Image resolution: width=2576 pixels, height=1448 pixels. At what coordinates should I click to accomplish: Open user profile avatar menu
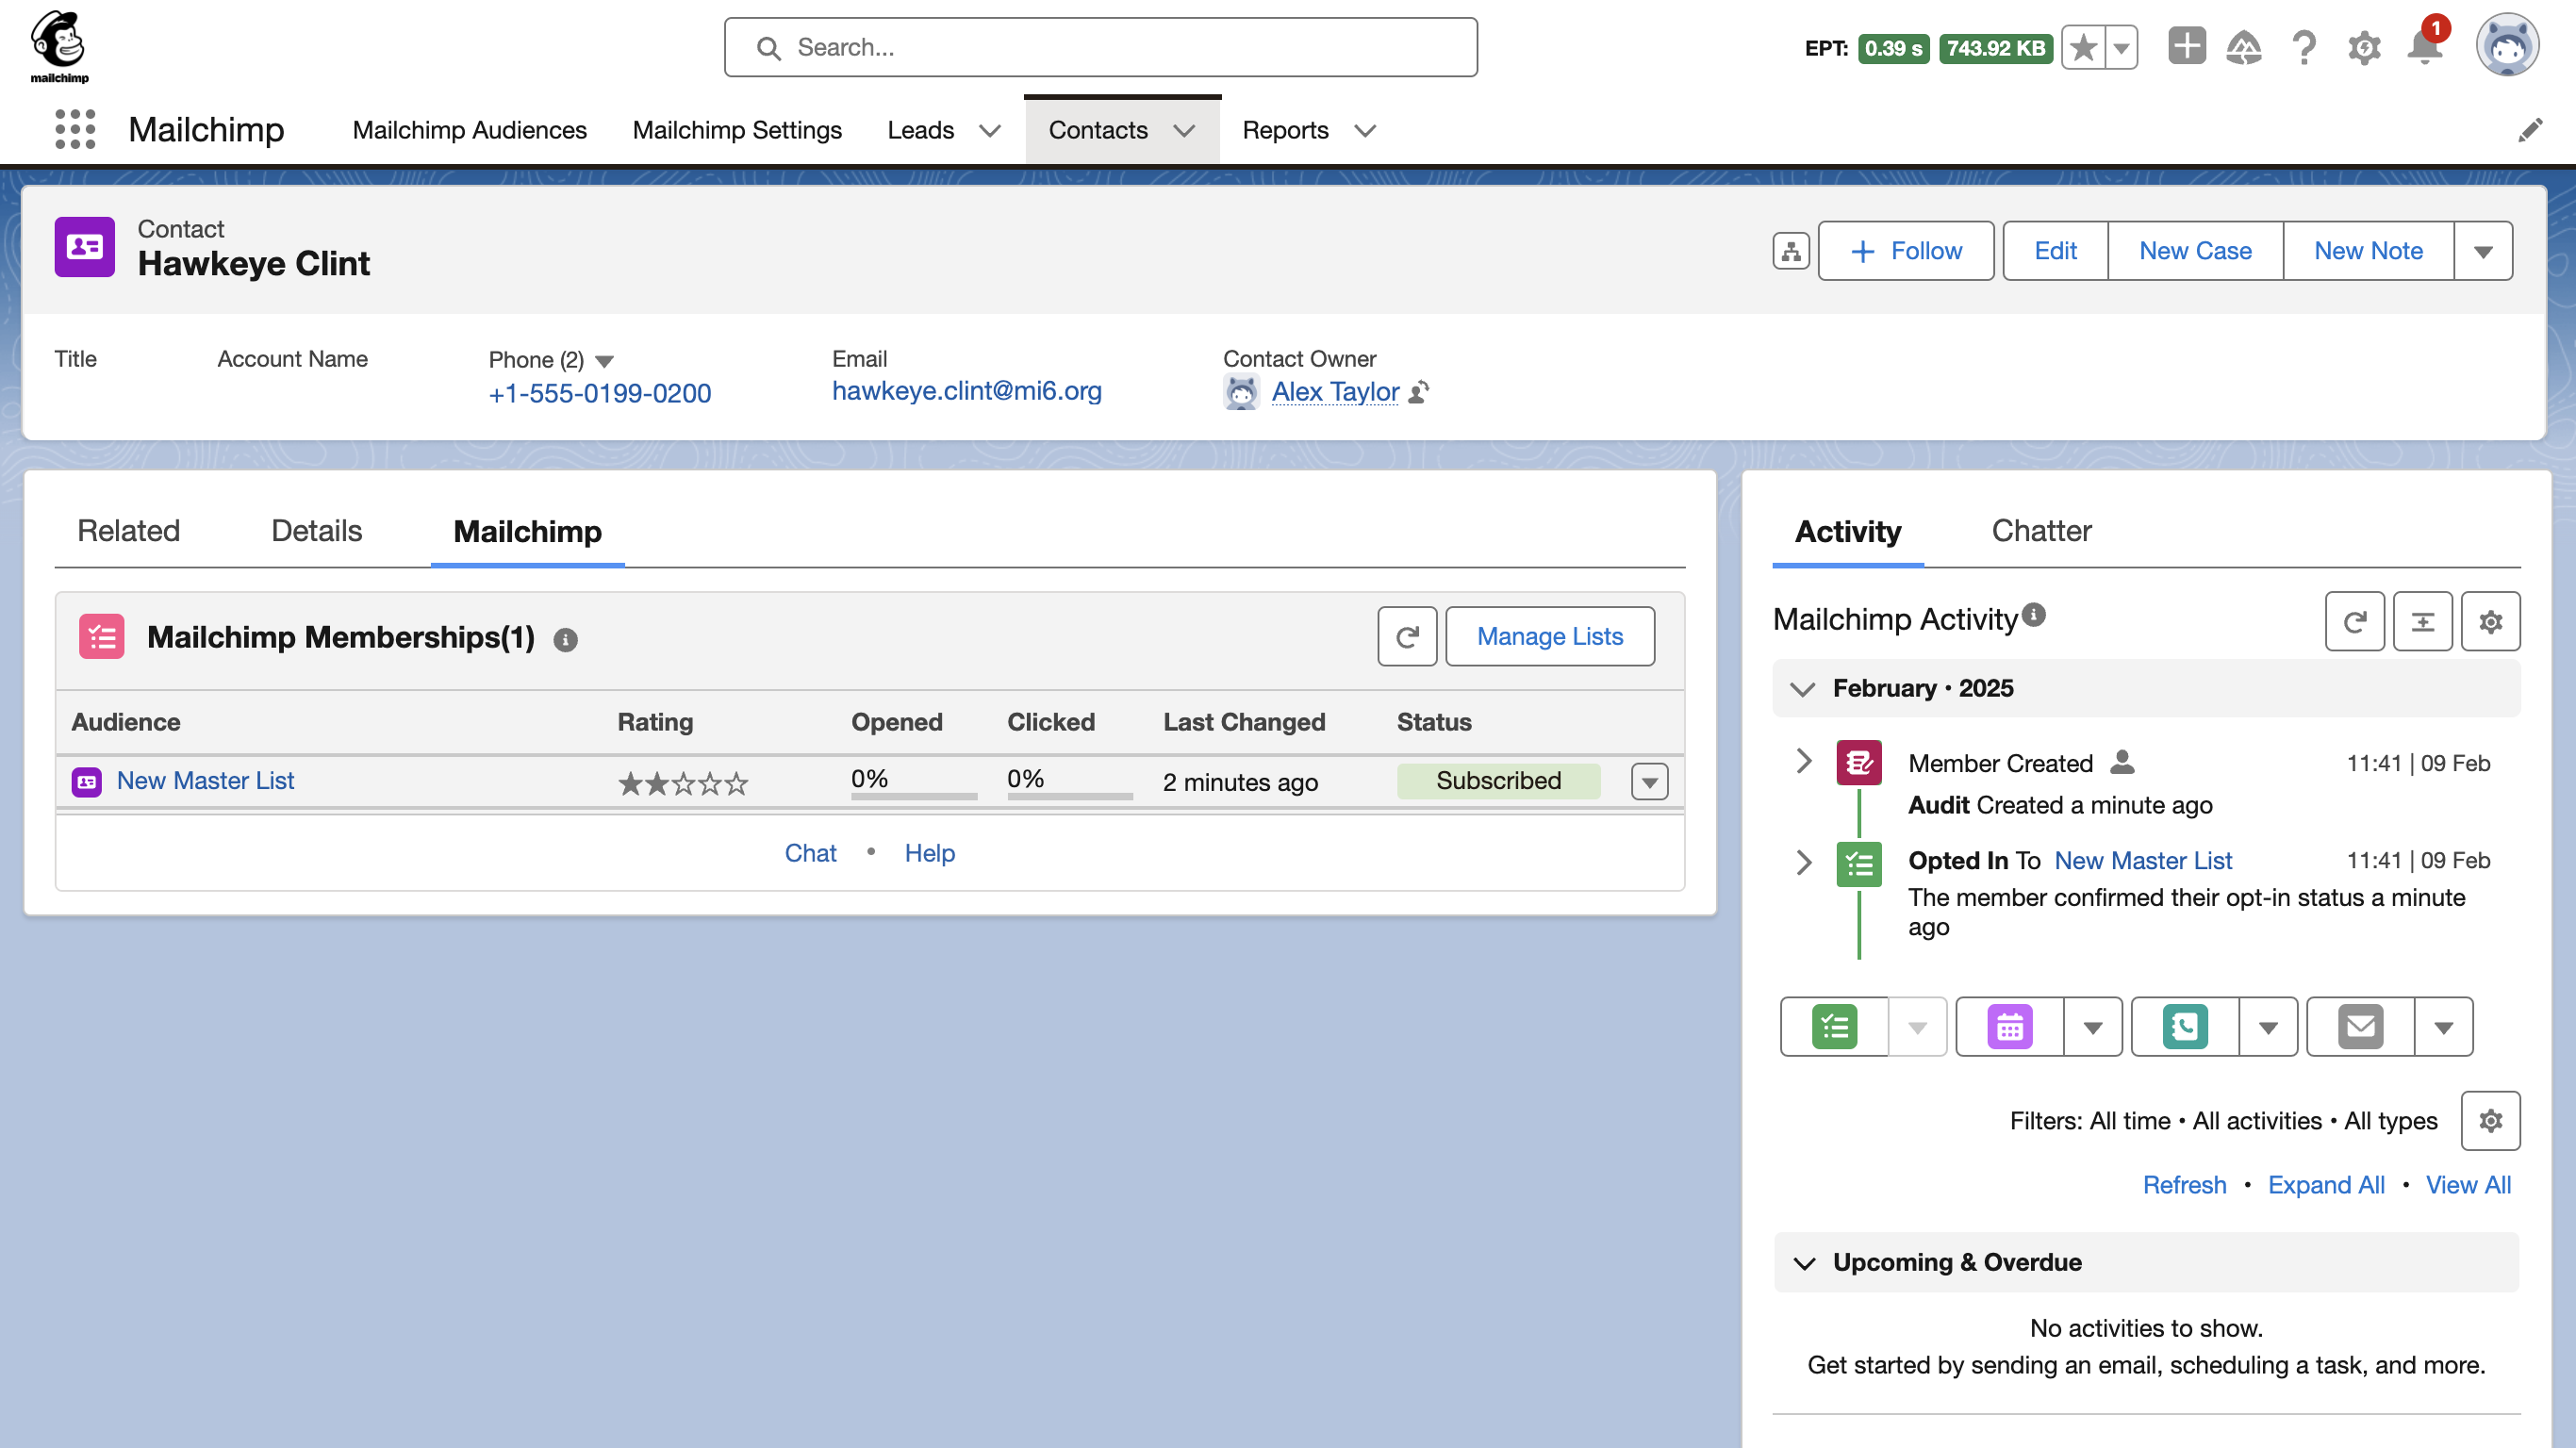[2506, 46]
